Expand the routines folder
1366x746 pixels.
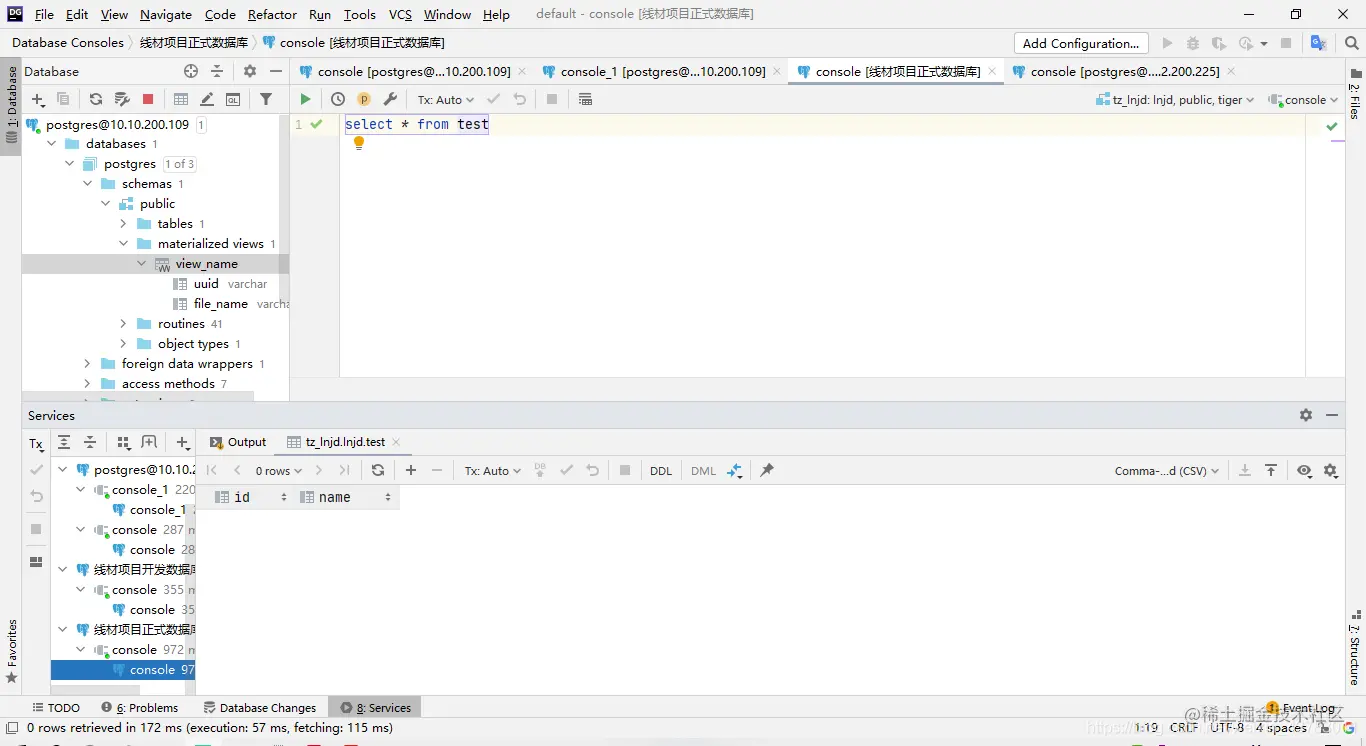pos(124,324)
